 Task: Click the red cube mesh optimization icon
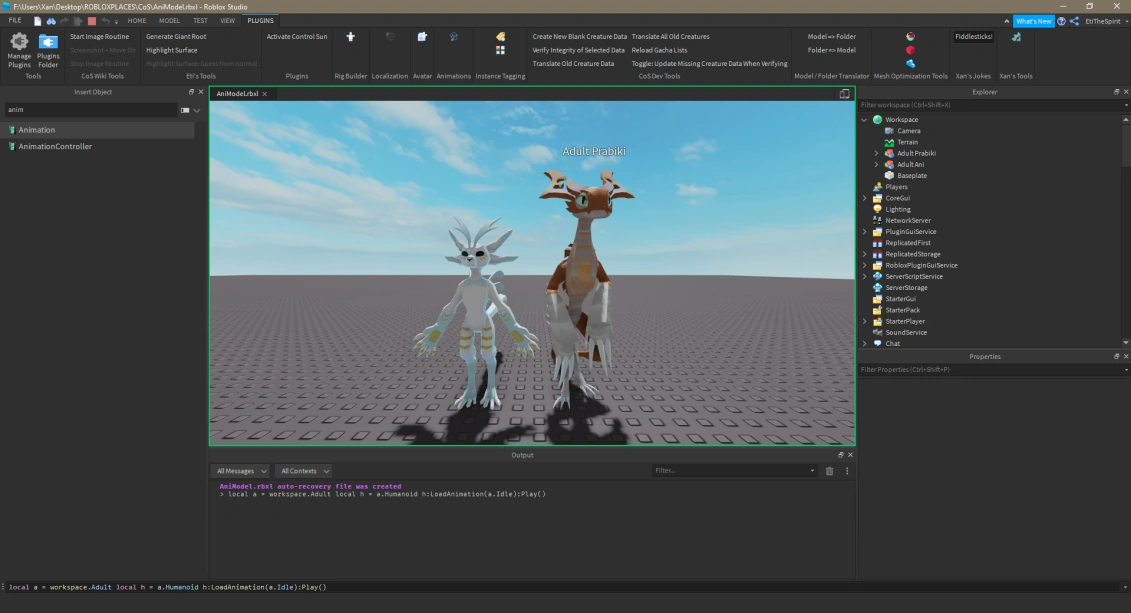910,50
